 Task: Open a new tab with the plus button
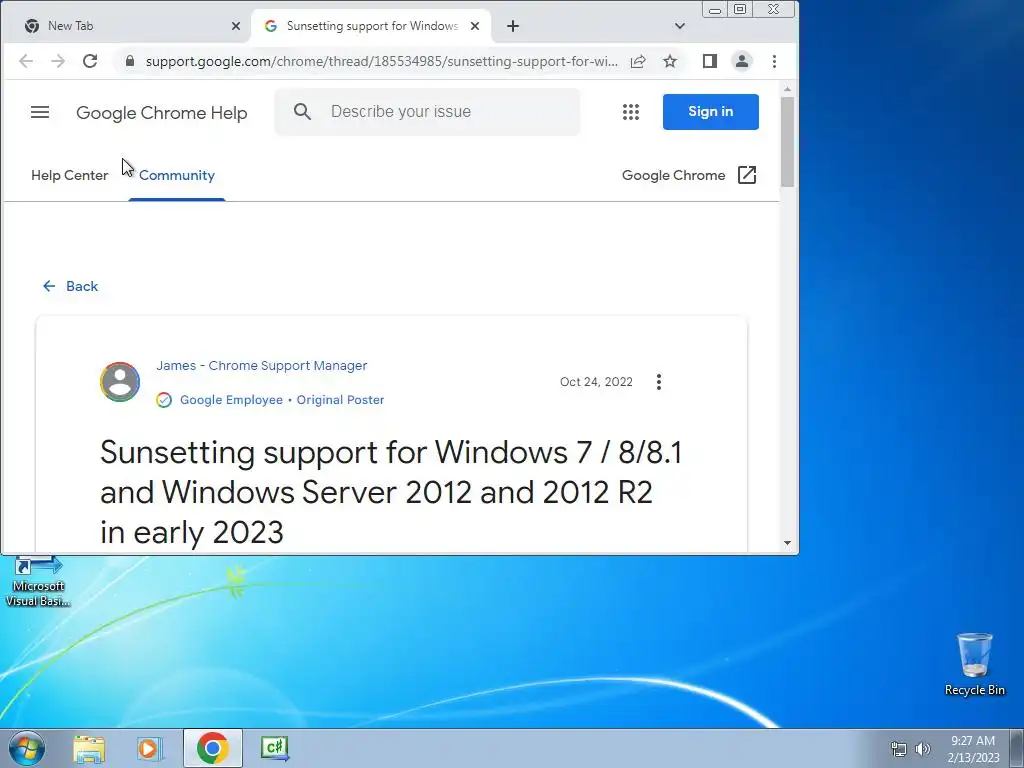click(513, 26)
